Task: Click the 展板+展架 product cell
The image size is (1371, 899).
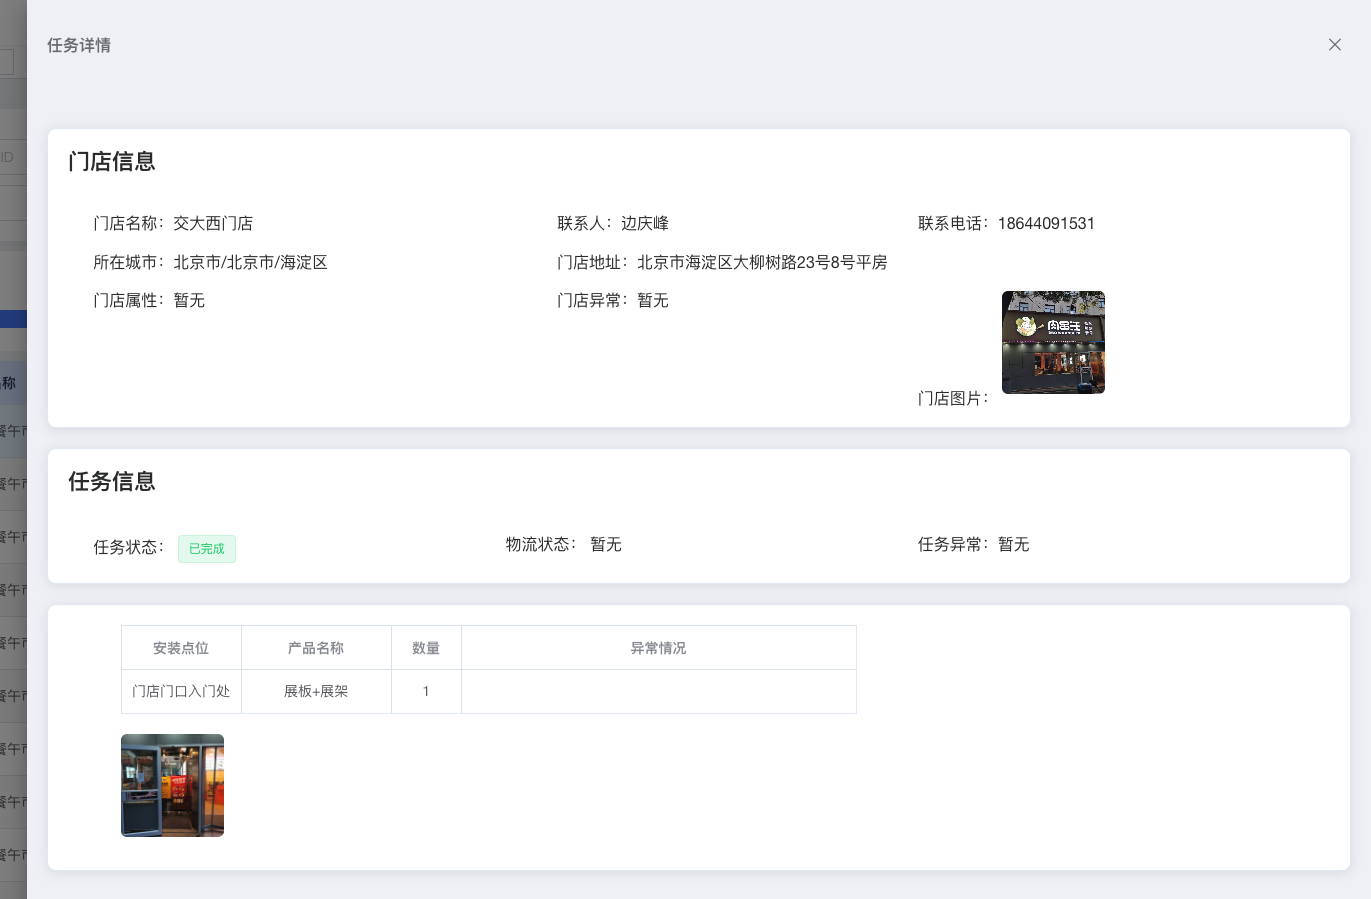Action: point(316,691)
